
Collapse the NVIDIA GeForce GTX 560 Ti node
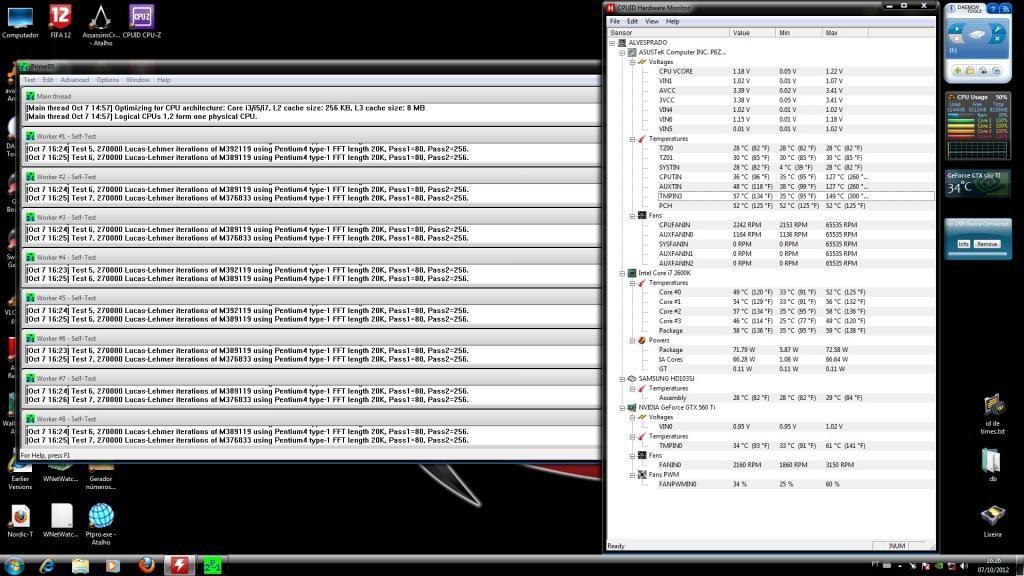coord(622,408)
